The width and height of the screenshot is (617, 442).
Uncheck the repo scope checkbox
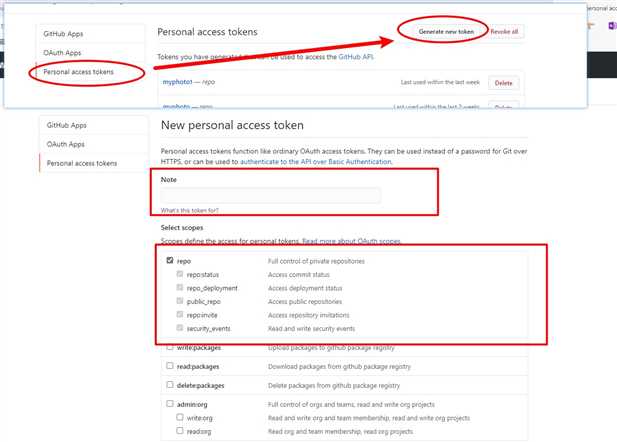pyautogui.click(x=170, y=261)
